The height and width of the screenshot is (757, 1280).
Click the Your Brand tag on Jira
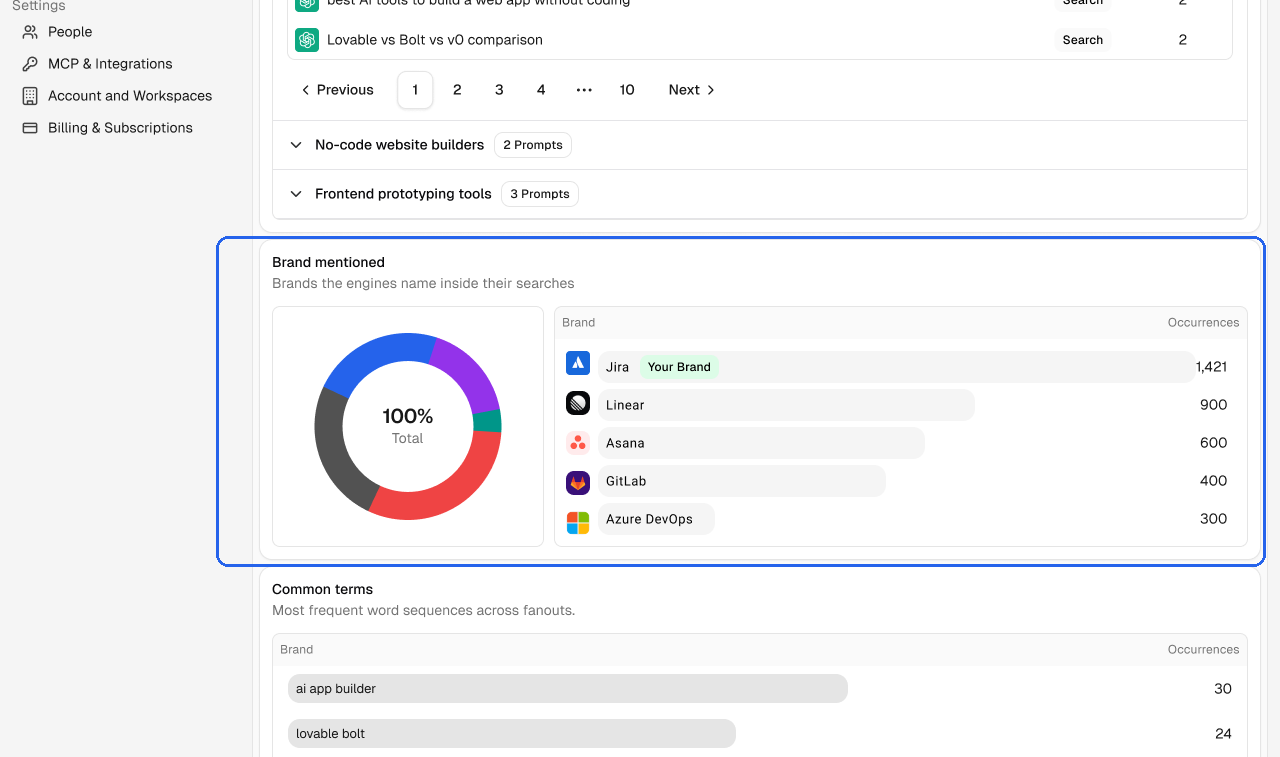679,367
